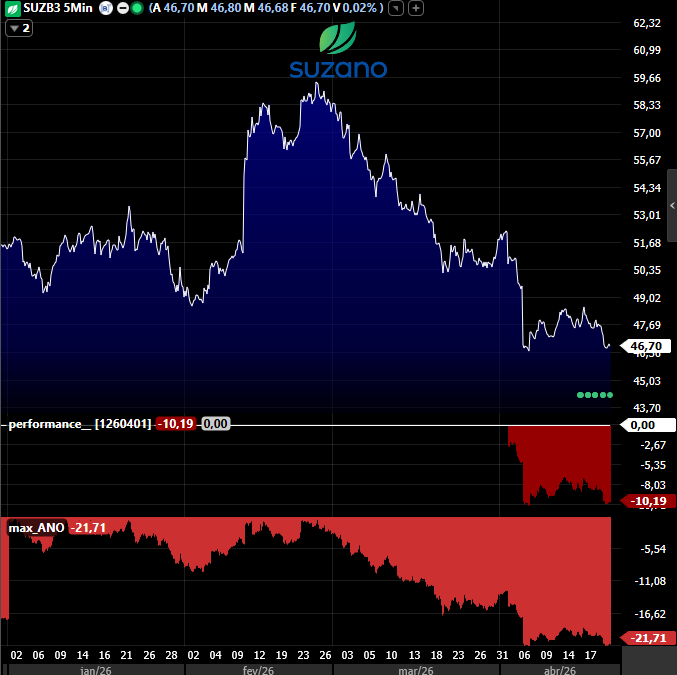Click date label 31 on time axis
The height and width of the screenshot is (675, 677).
click(x=502, y=655)
